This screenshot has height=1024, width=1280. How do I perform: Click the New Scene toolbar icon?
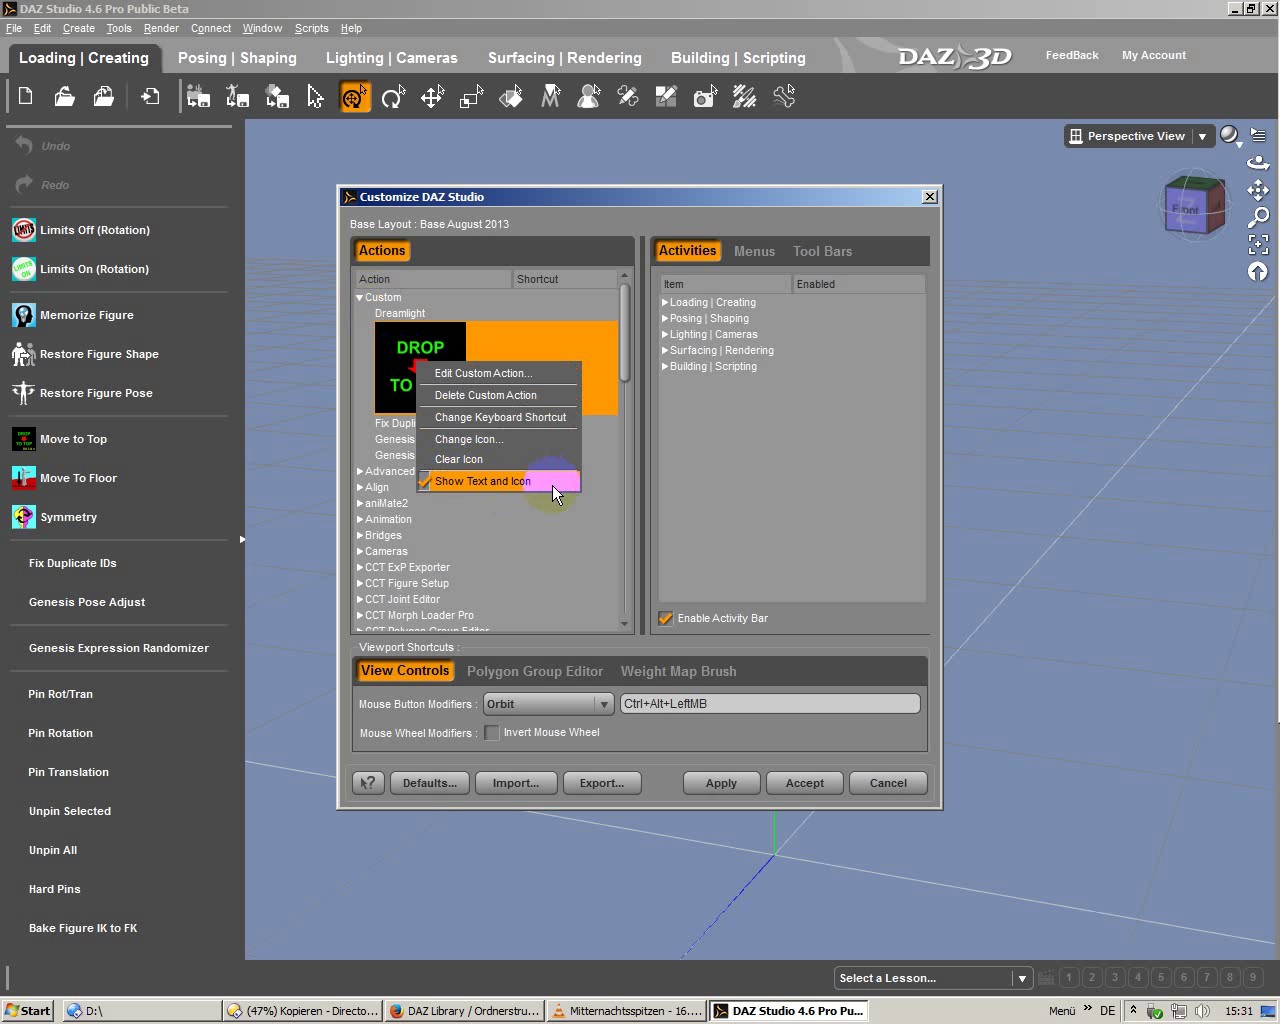coord(26,97)
